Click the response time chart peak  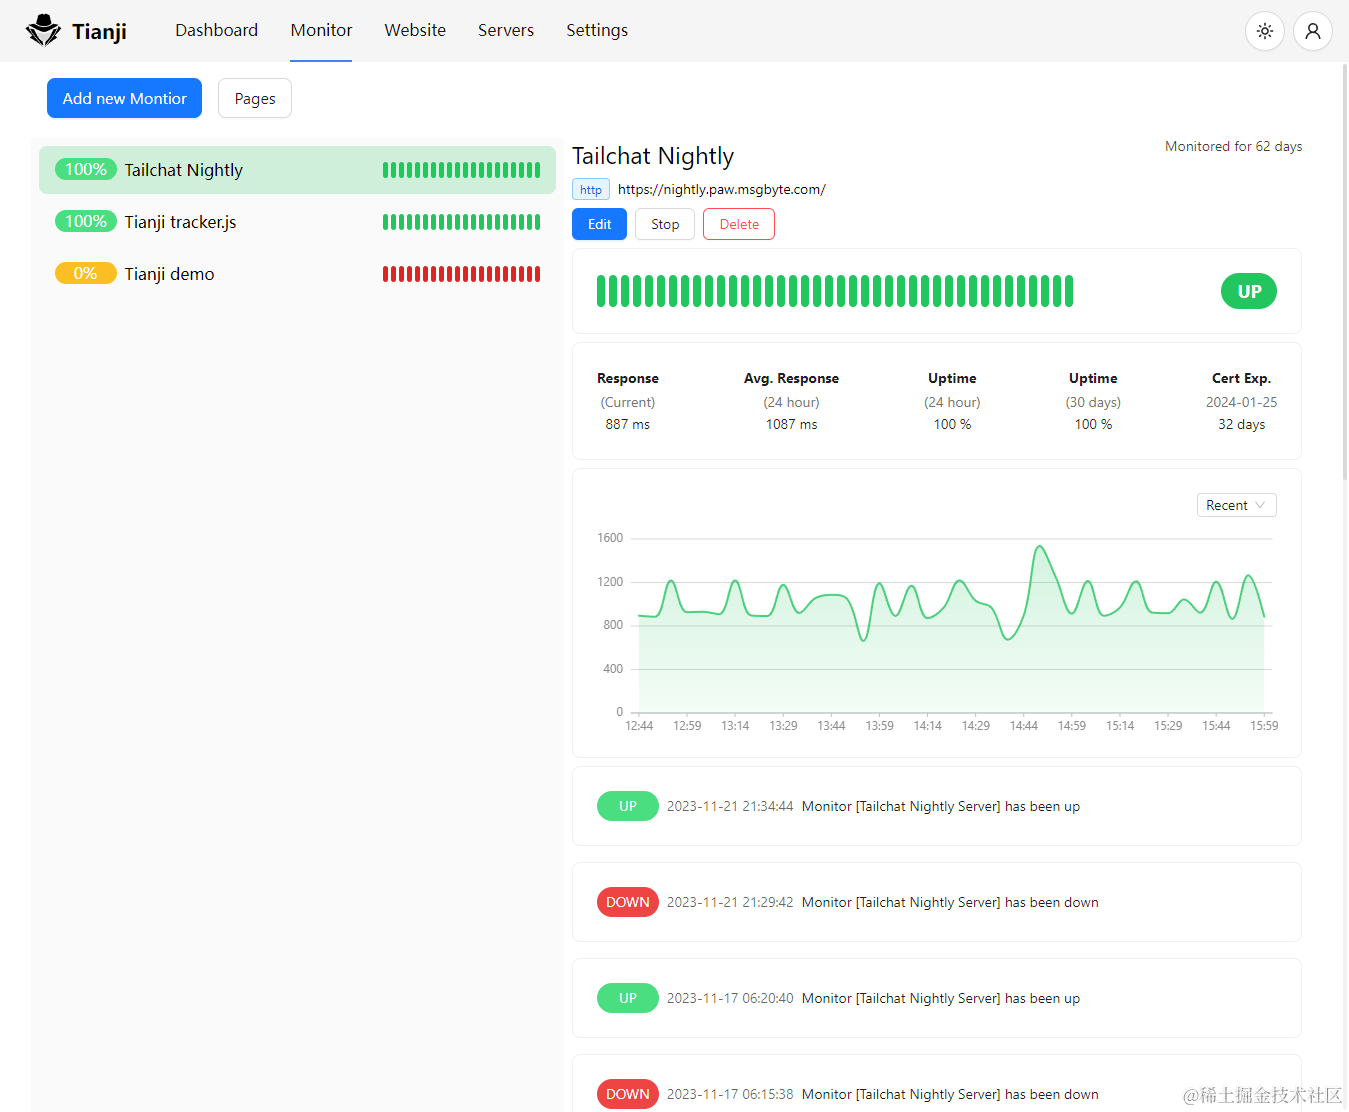pyautogui.click(x=1040, y=547)
